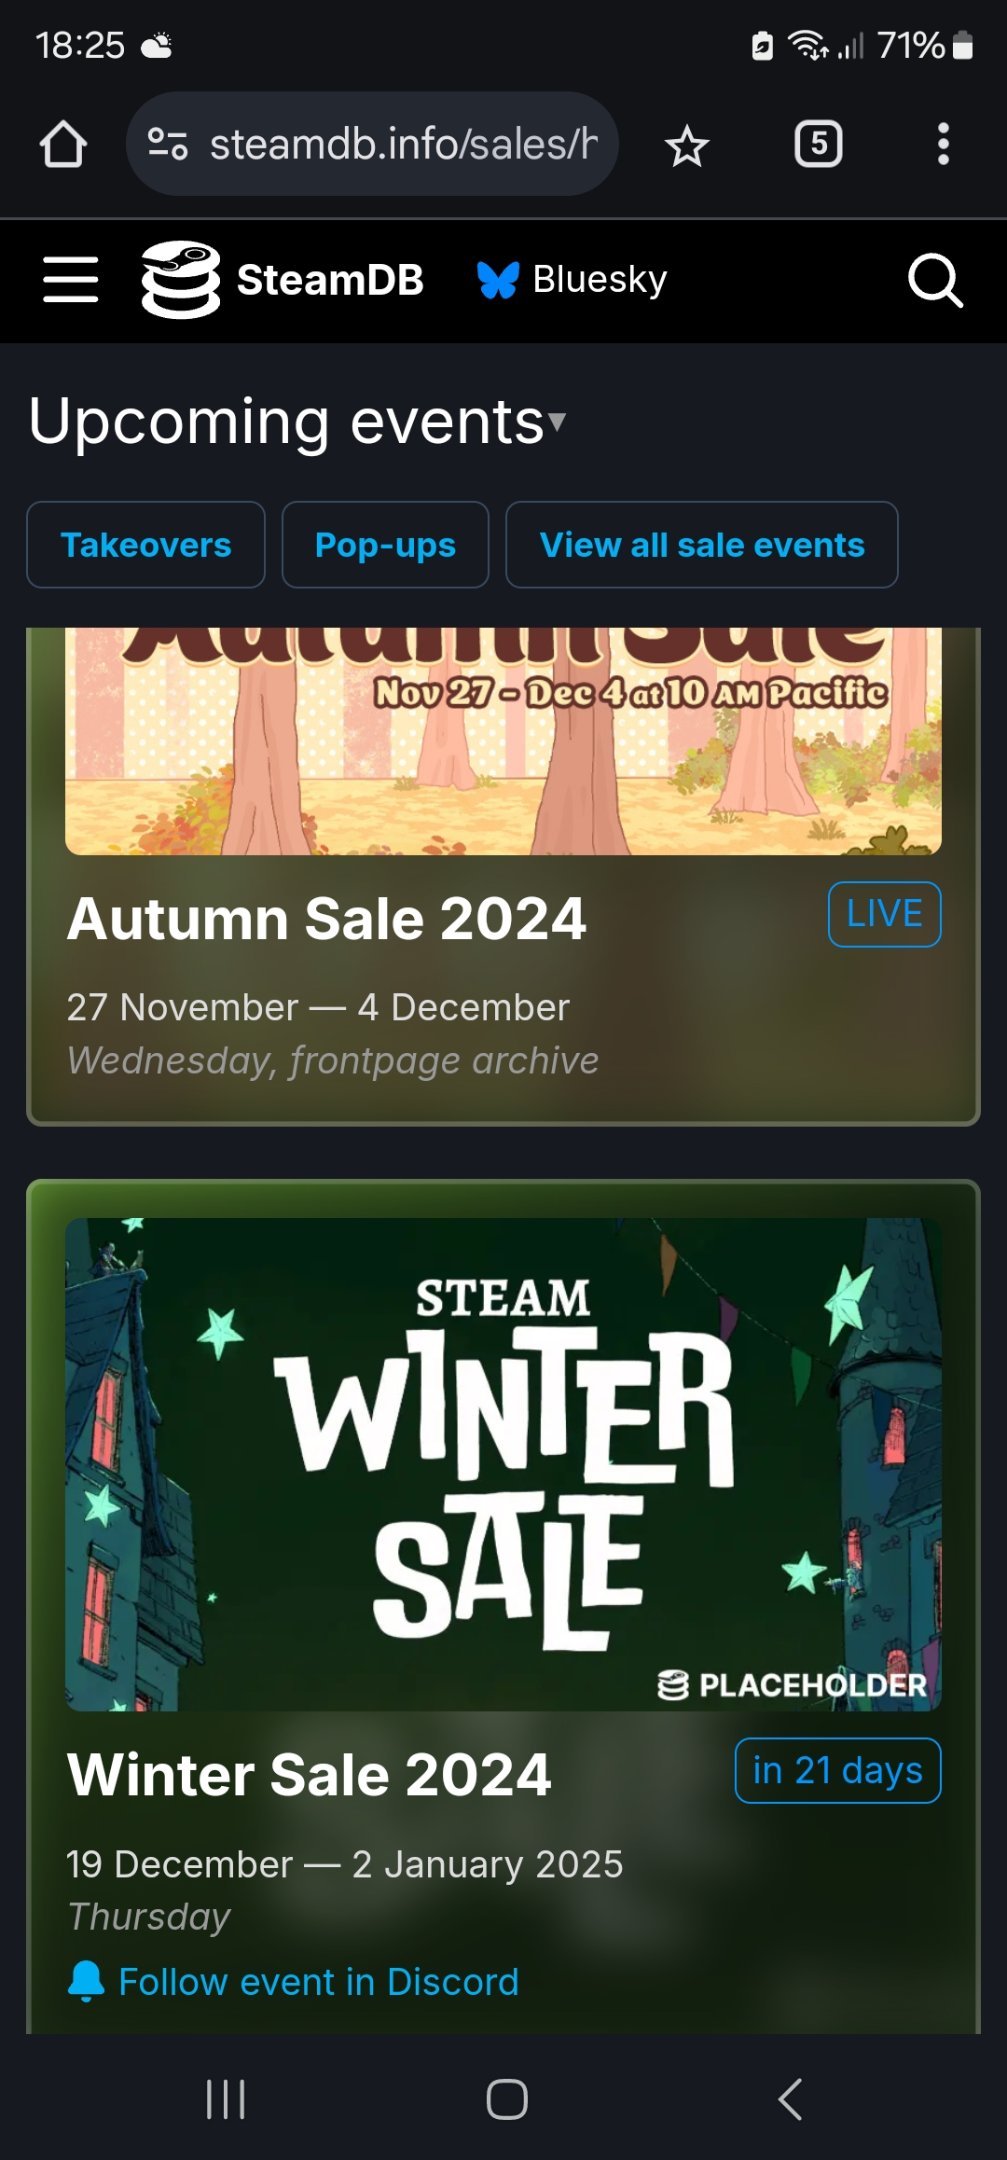Open View all sale events

tap(702, 545)
